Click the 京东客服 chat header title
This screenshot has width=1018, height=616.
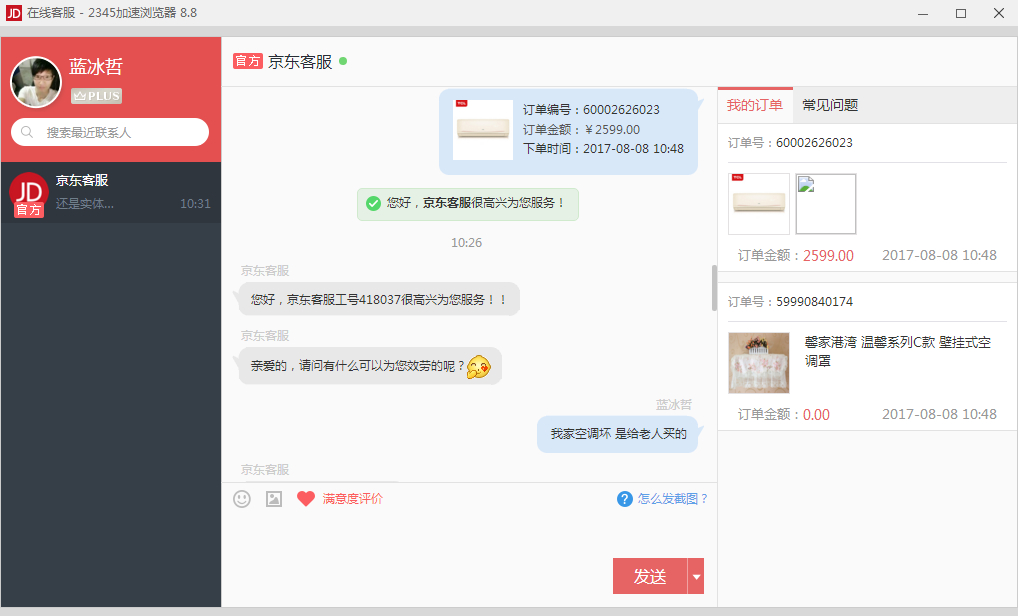300,62
